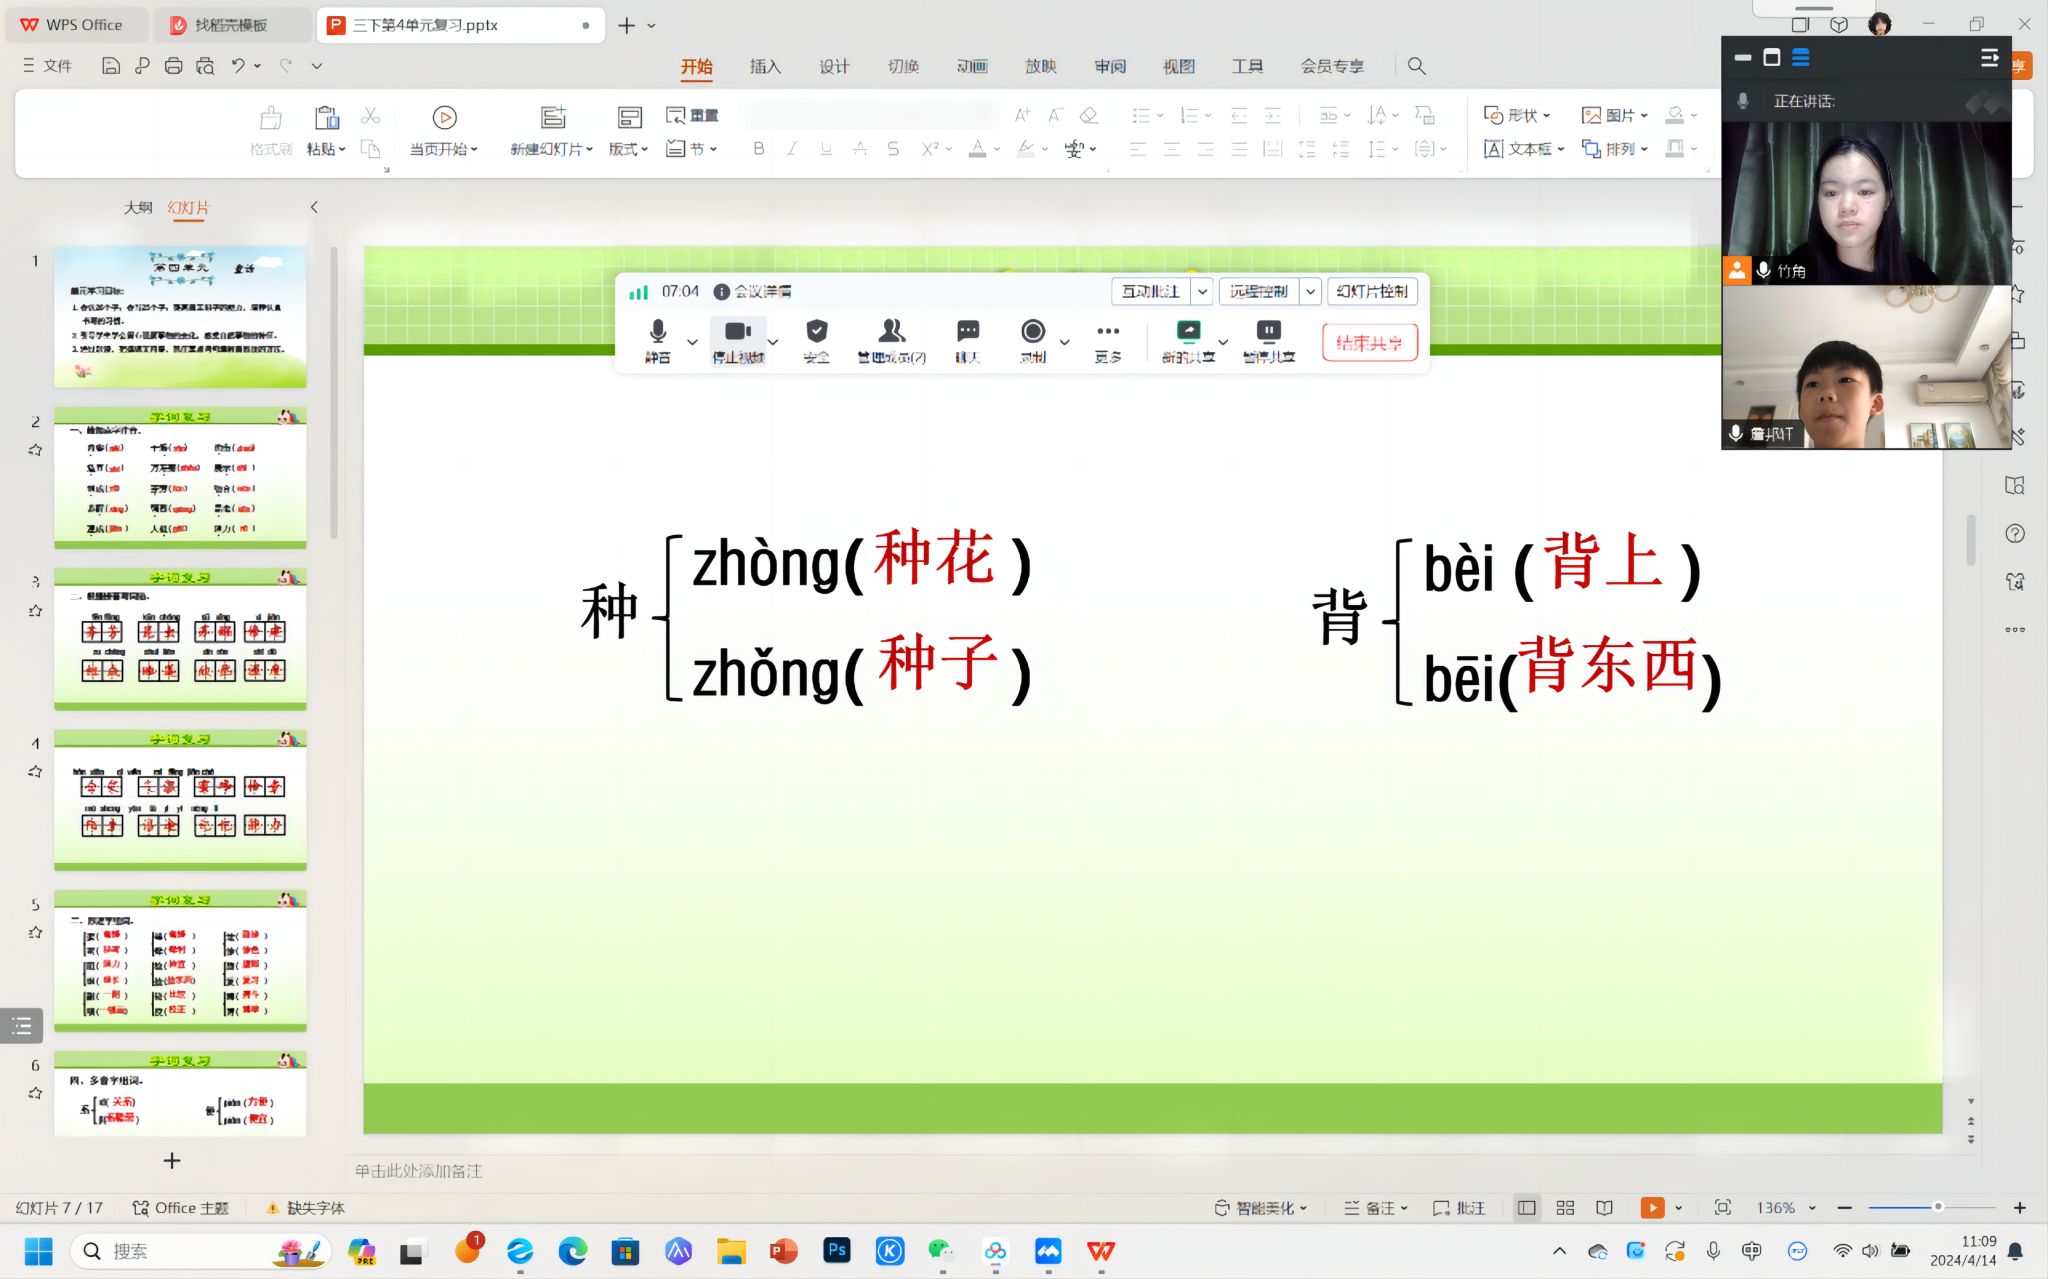Expand interactive annotation dropdown arrow

point(1203,291)
